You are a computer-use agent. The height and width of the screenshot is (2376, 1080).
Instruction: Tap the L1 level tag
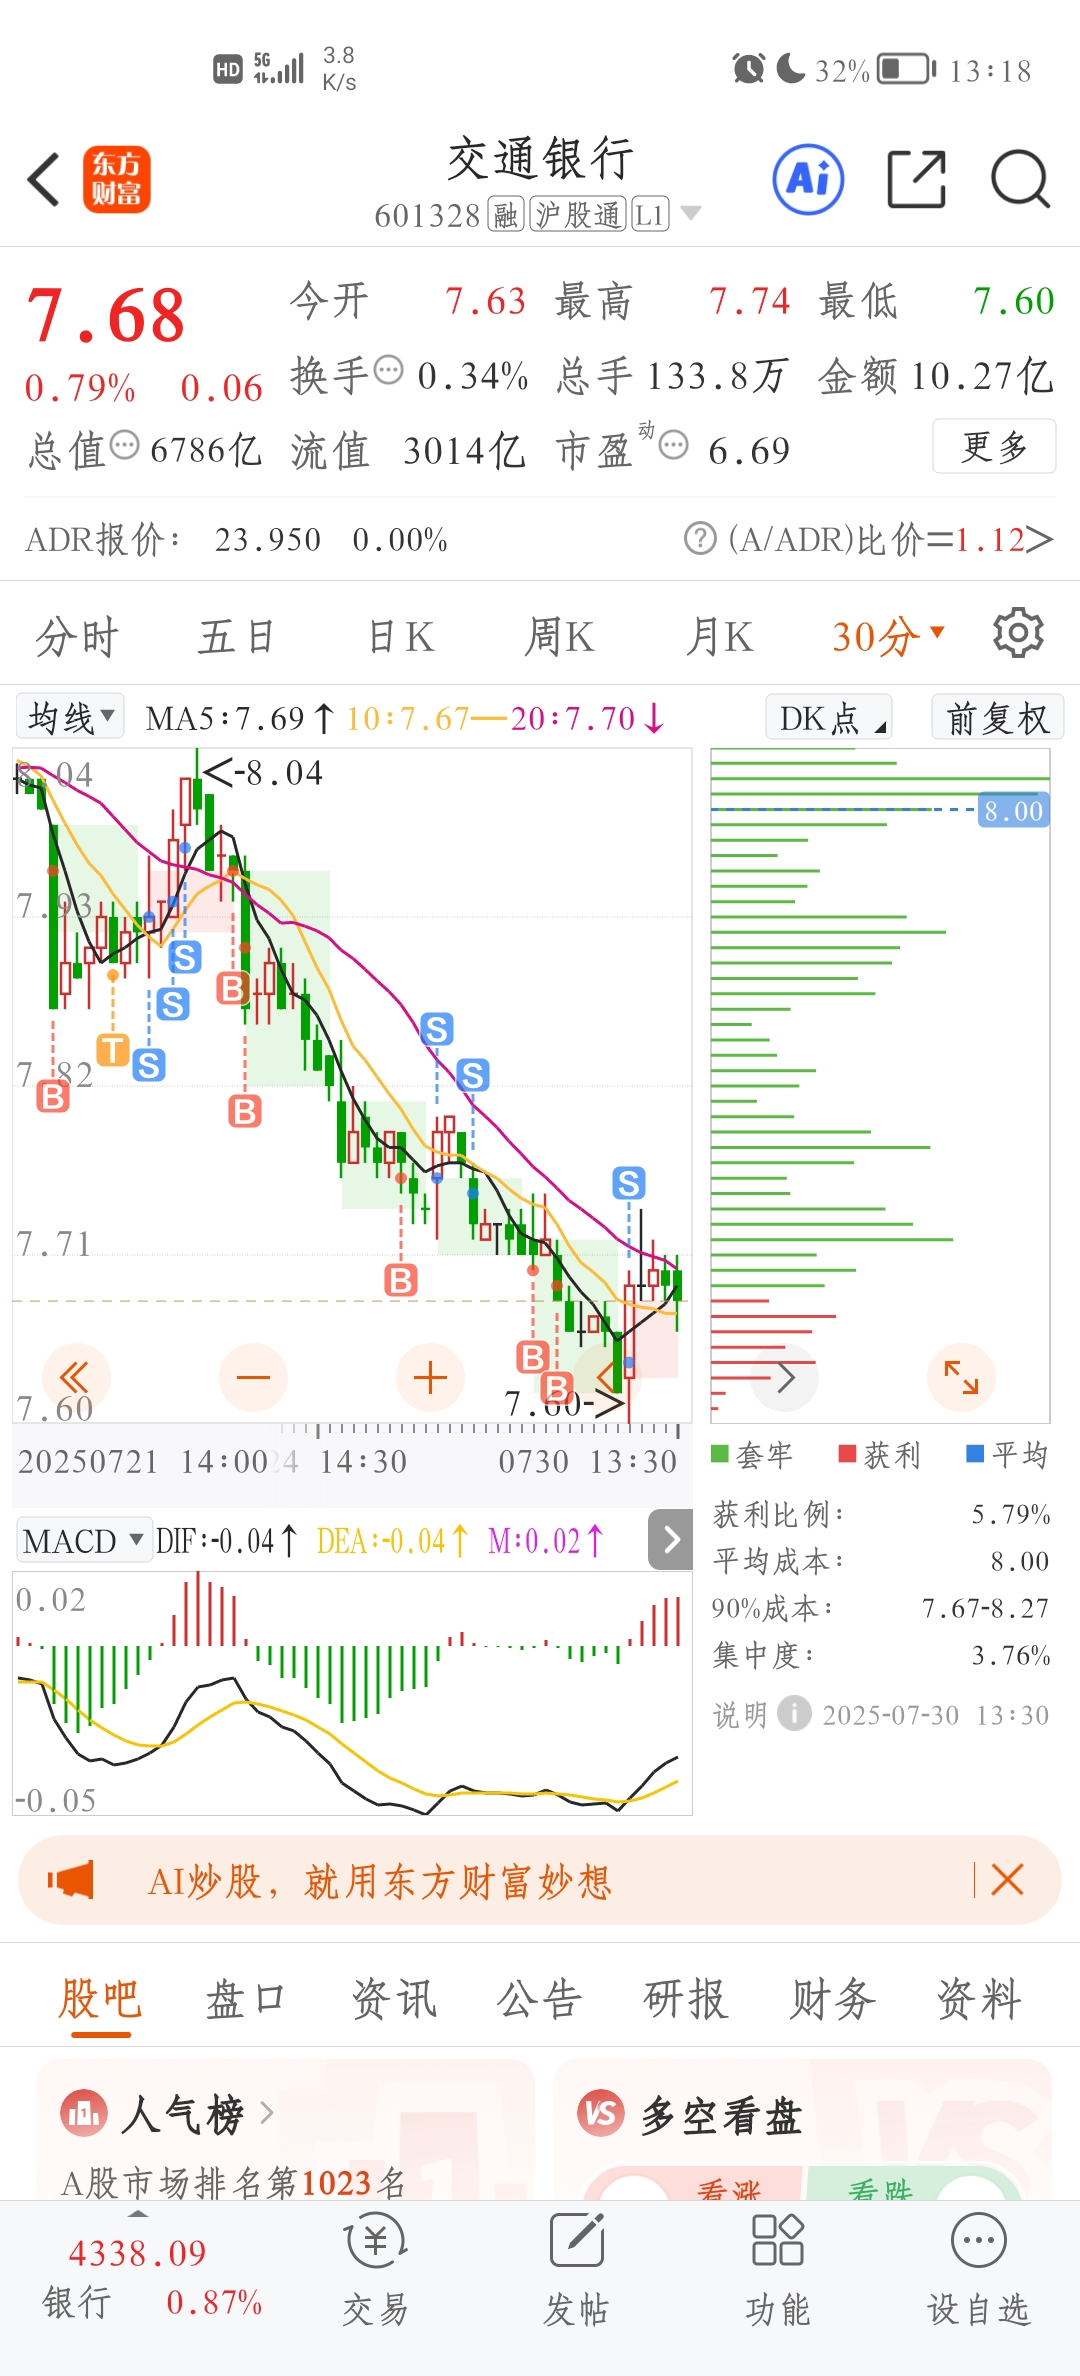[650, 214]
